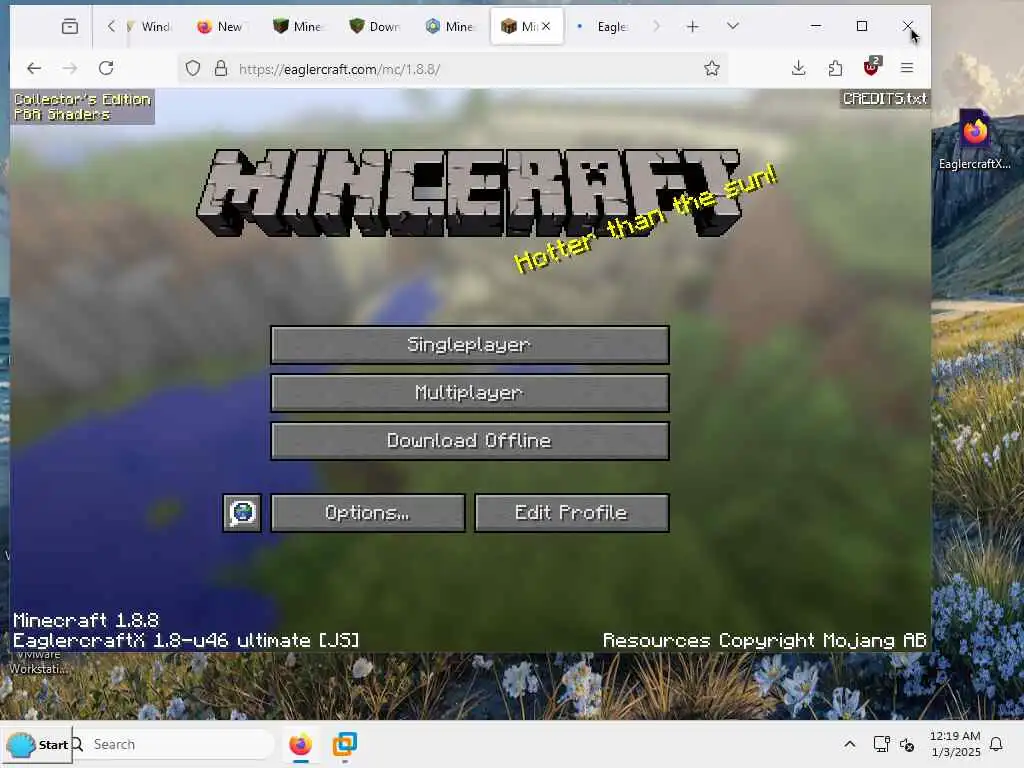Viewport: 1024px width, 768px height.
Task: Switch to the Eagle tab
Action: [604, 26]
